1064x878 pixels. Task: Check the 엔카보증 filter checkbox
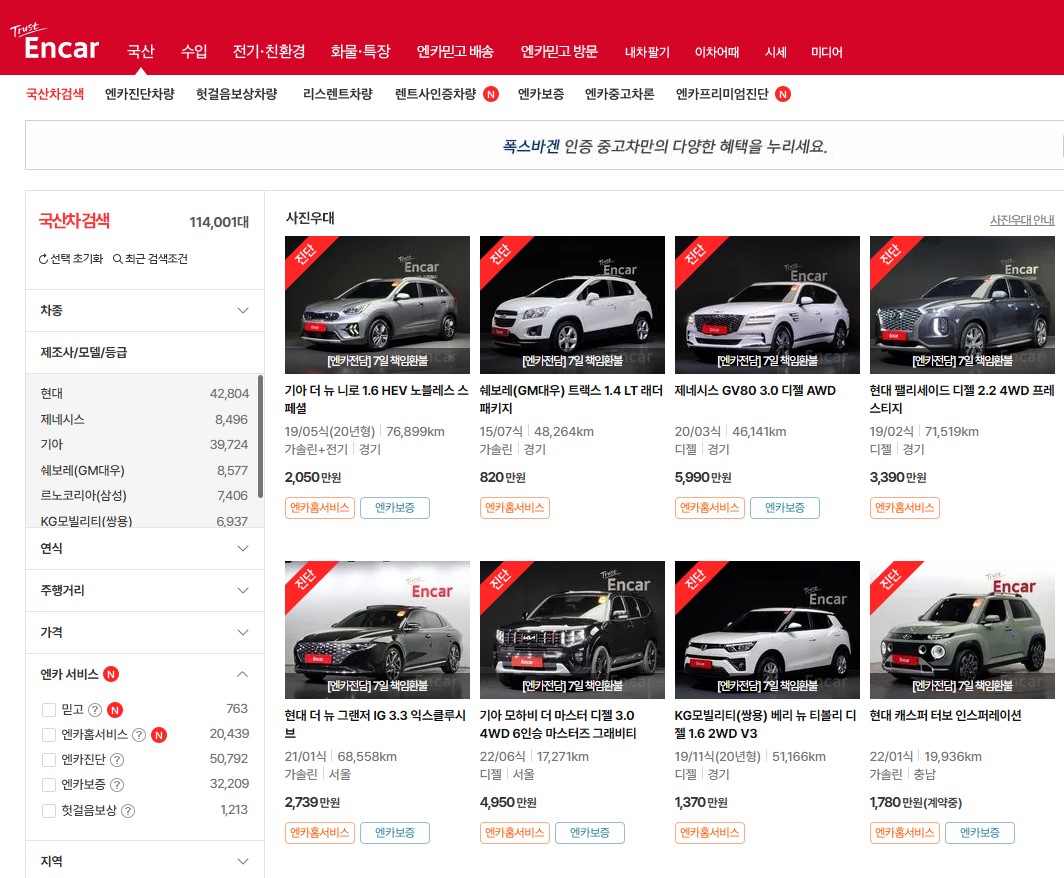(49, 785)
